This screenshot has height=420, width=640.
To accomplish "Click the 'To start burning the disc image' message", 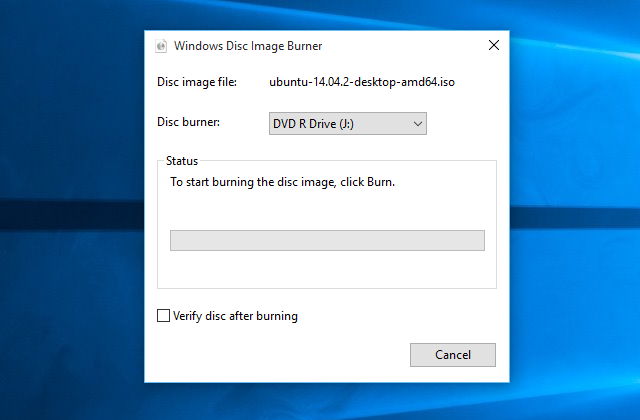I will 282,182.
